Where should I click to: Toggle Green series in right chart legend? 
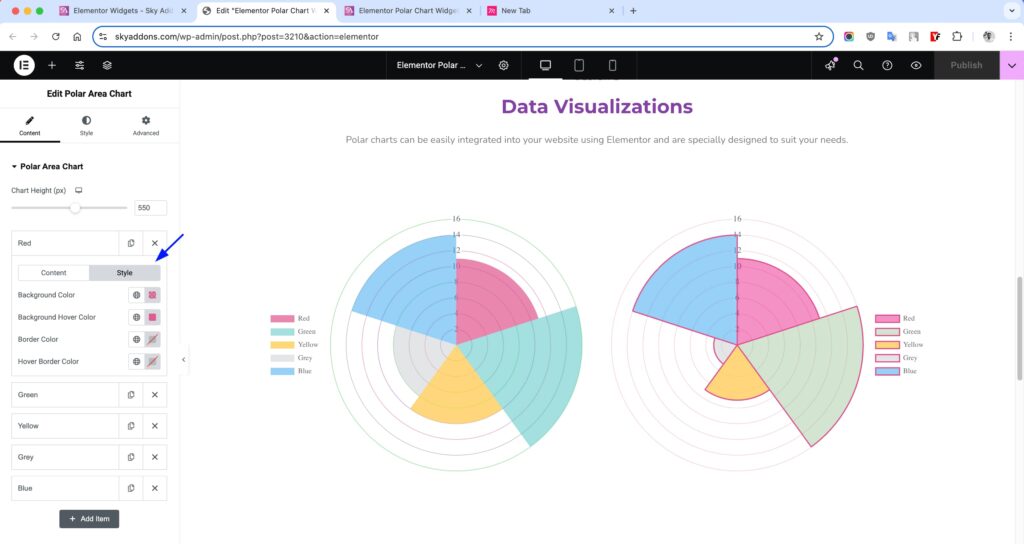pos(898,332)
